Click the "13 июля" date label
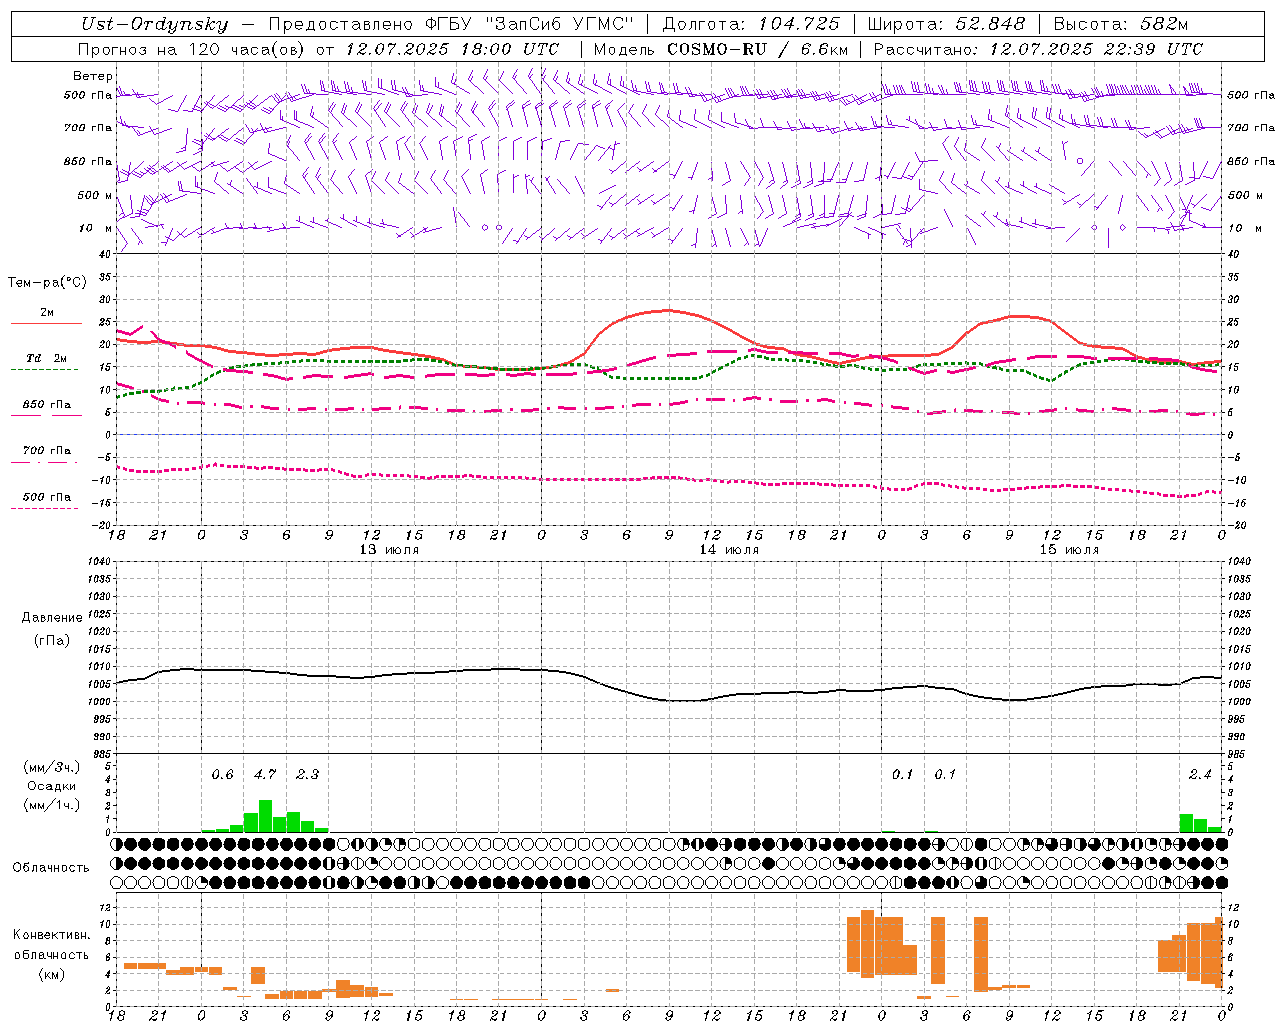Image resolution: width=1280 pixels, height=1024 pixels. [389, 549]
